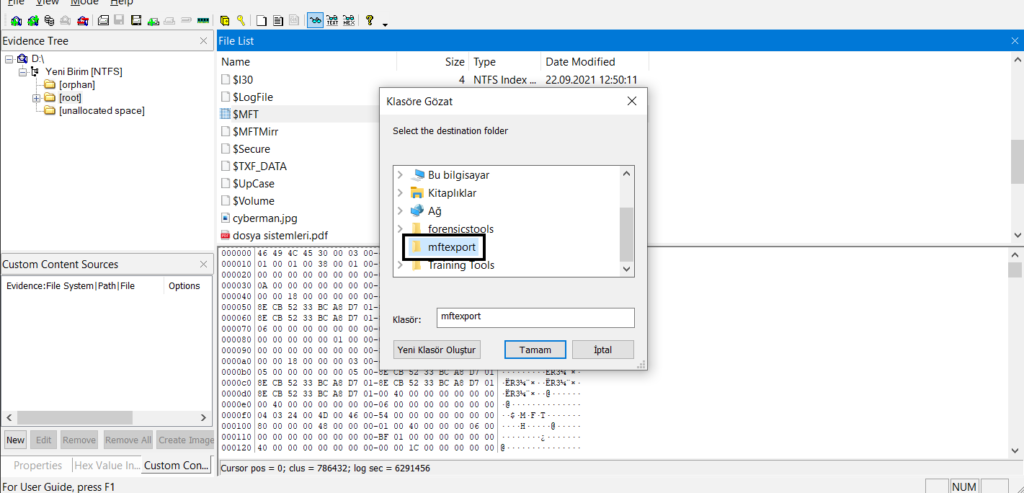
Task: Switch to the Properties tab
Action: pos(38,466)
